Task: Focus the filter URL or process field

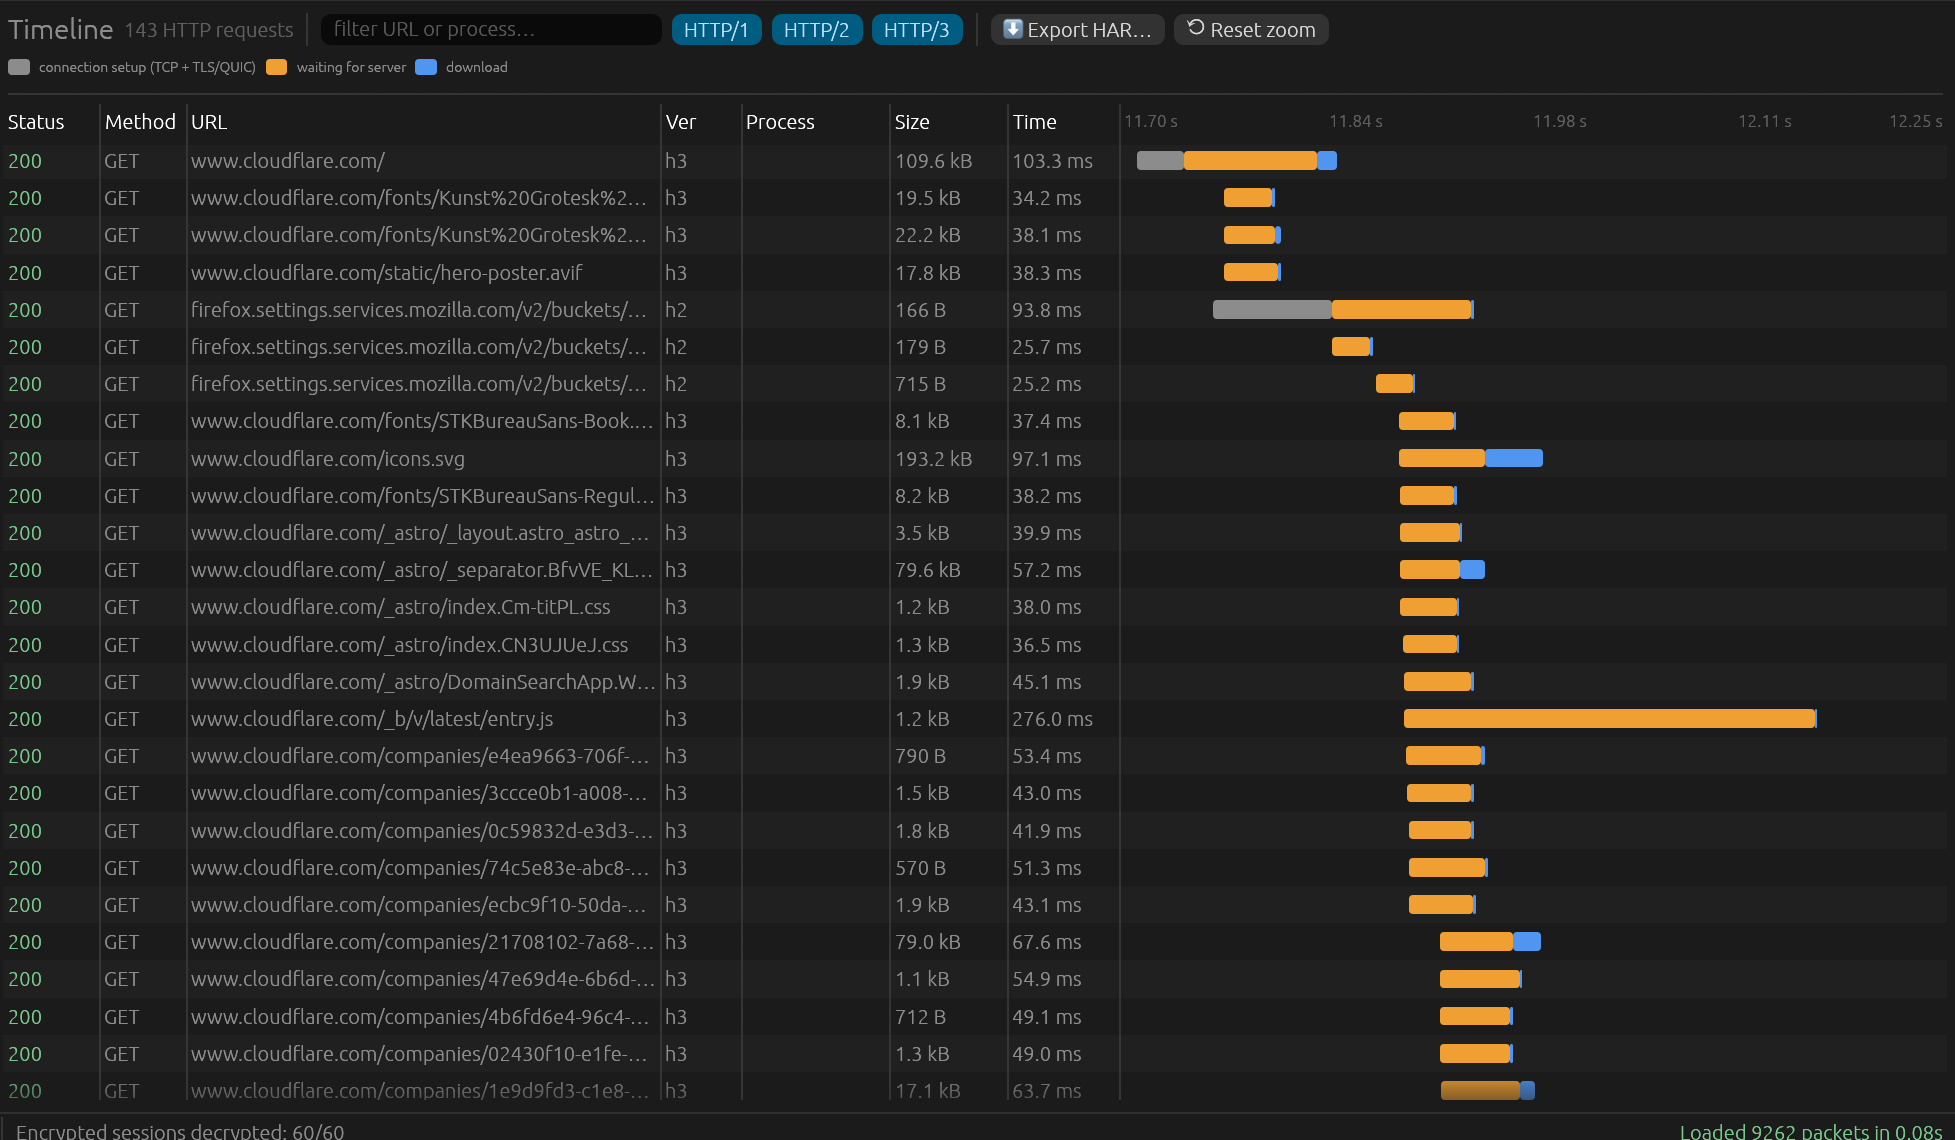Action: pyautogui.click(x=491, y=29)
